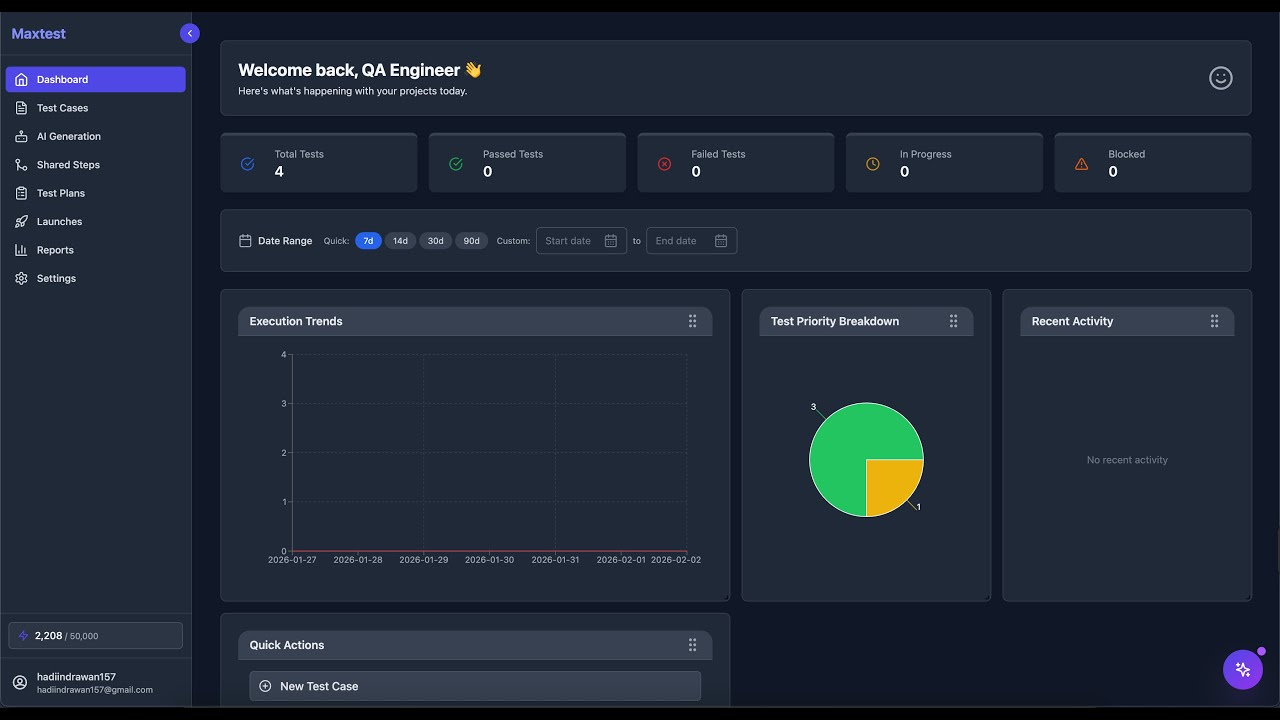Open the smiley feedback icon in welcome banner
The height and width of the screenshot is (720, 1280).
(1220, 78)
